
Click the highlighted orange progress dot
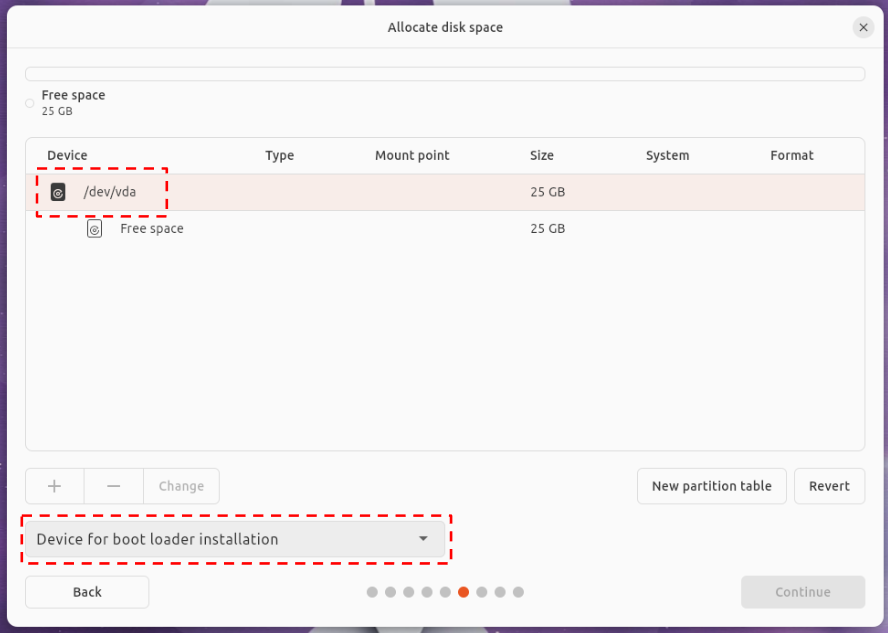tap(463, 592)
